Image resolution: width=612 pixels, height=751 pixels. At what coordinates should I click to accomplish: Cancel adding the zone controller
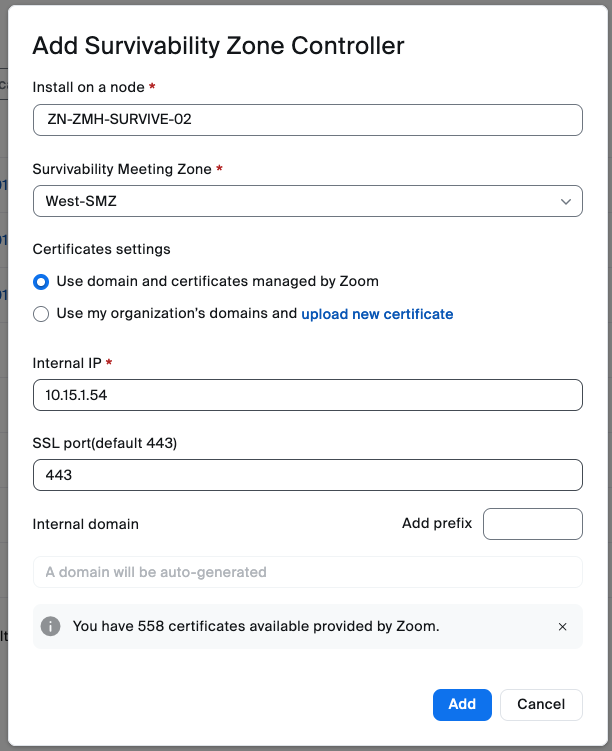tap(541, 704)
